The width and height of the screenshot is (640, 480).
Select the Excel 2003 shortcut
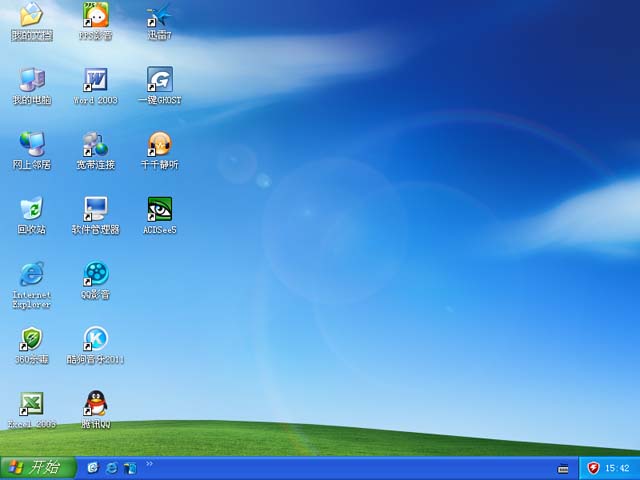coord(31,404)
